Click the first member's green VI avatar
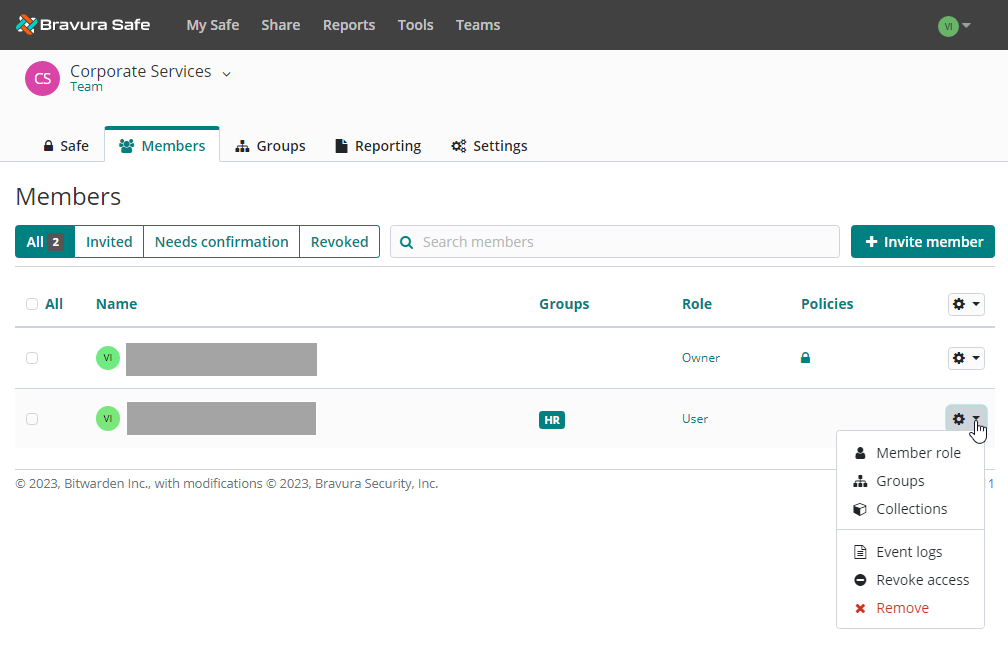The width and height of the screenshot is (1008, 648). pyautogui.click(x=107, y=358)
